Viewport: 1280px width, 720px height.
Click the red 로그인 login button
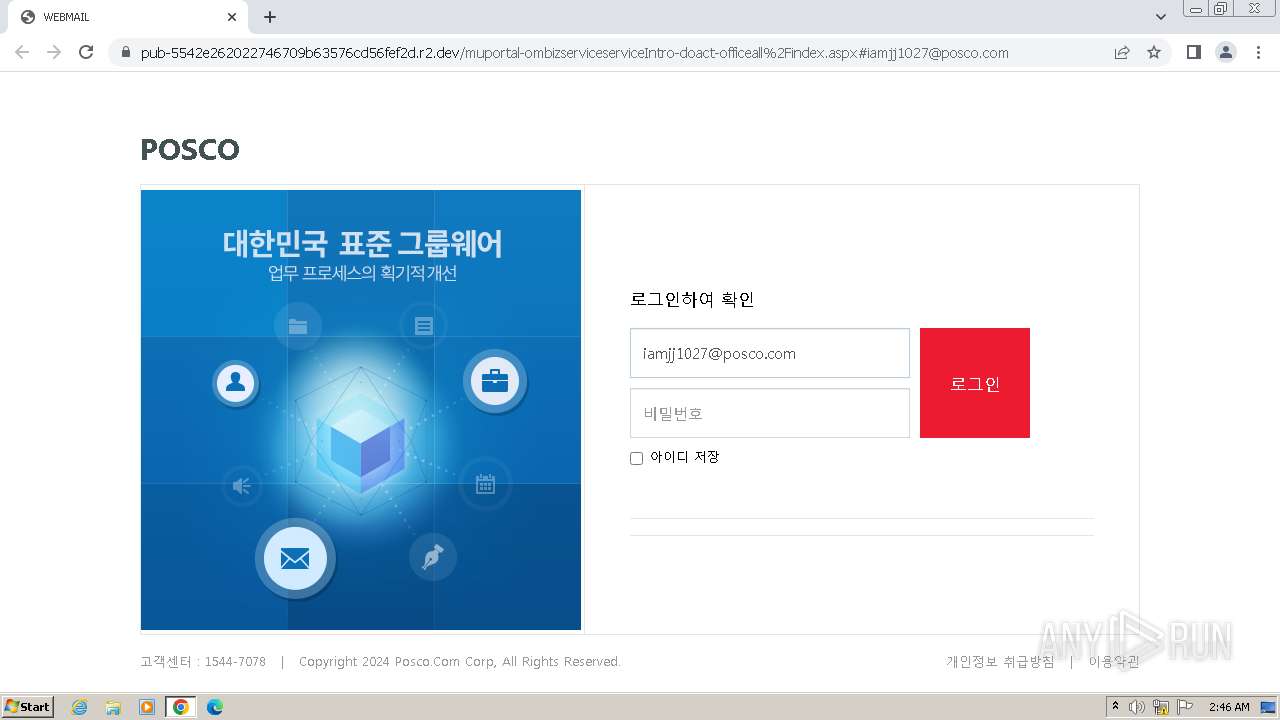[x=974, y=383]
